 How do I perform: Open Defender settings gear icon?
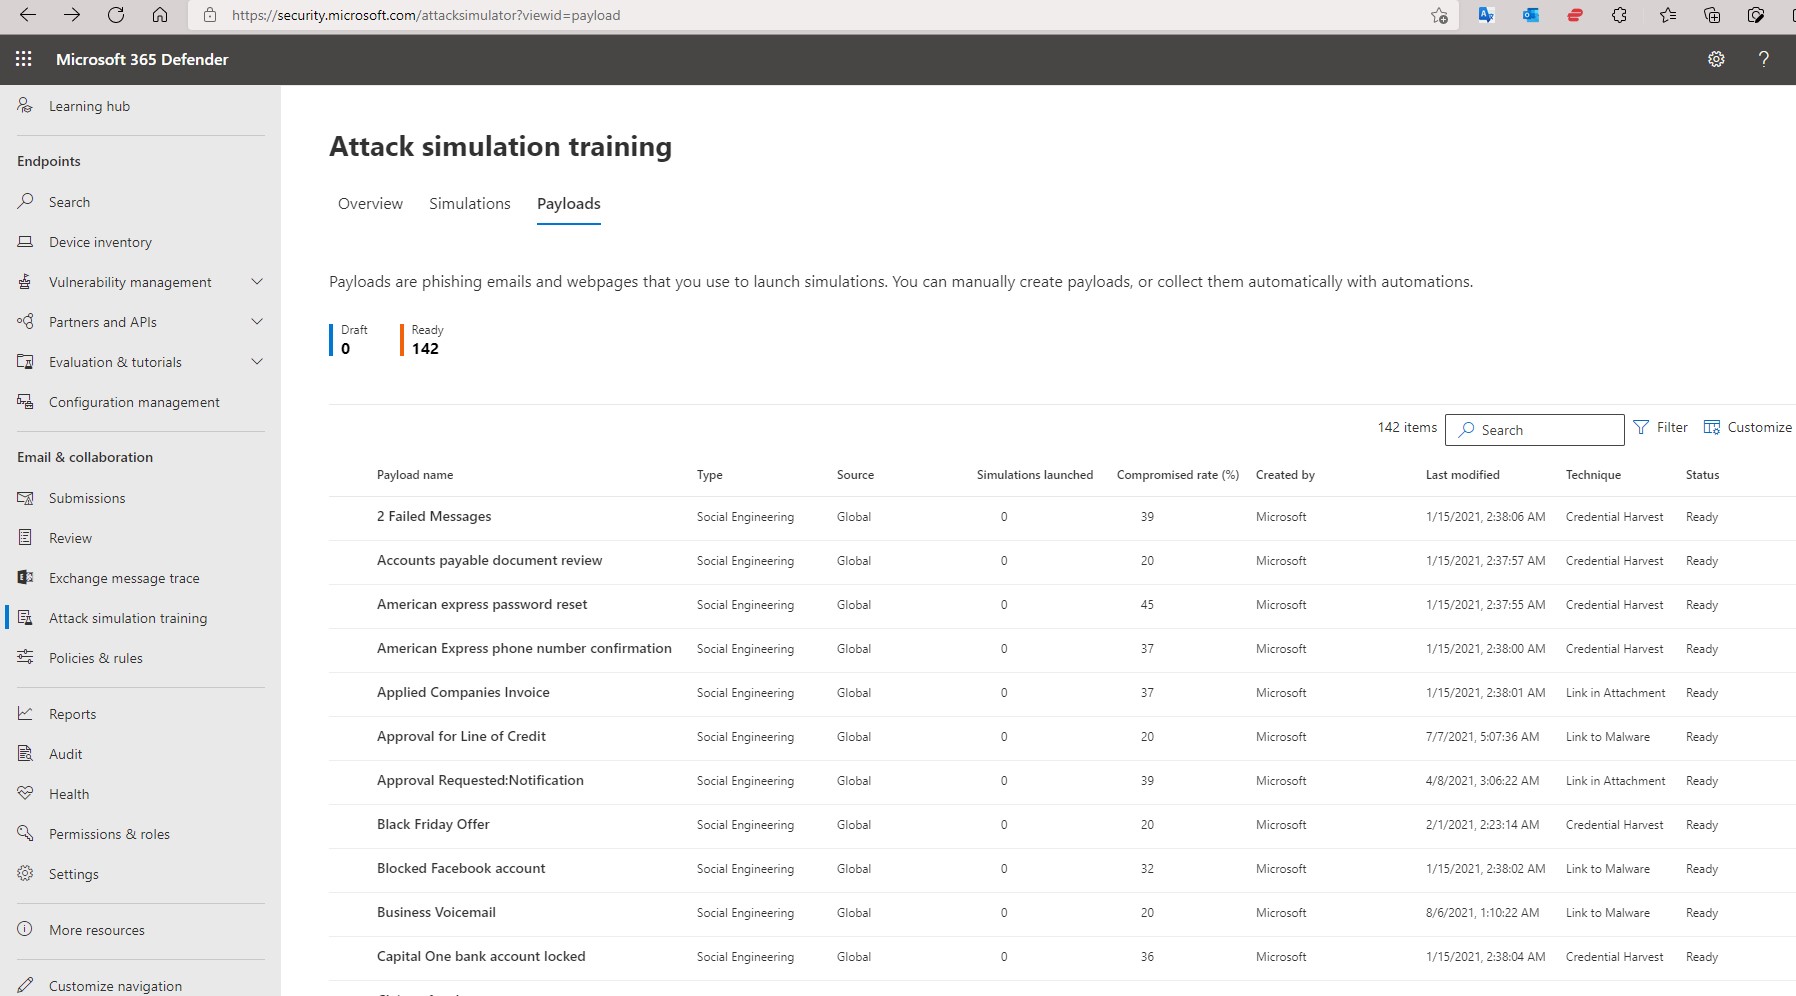1716,59
